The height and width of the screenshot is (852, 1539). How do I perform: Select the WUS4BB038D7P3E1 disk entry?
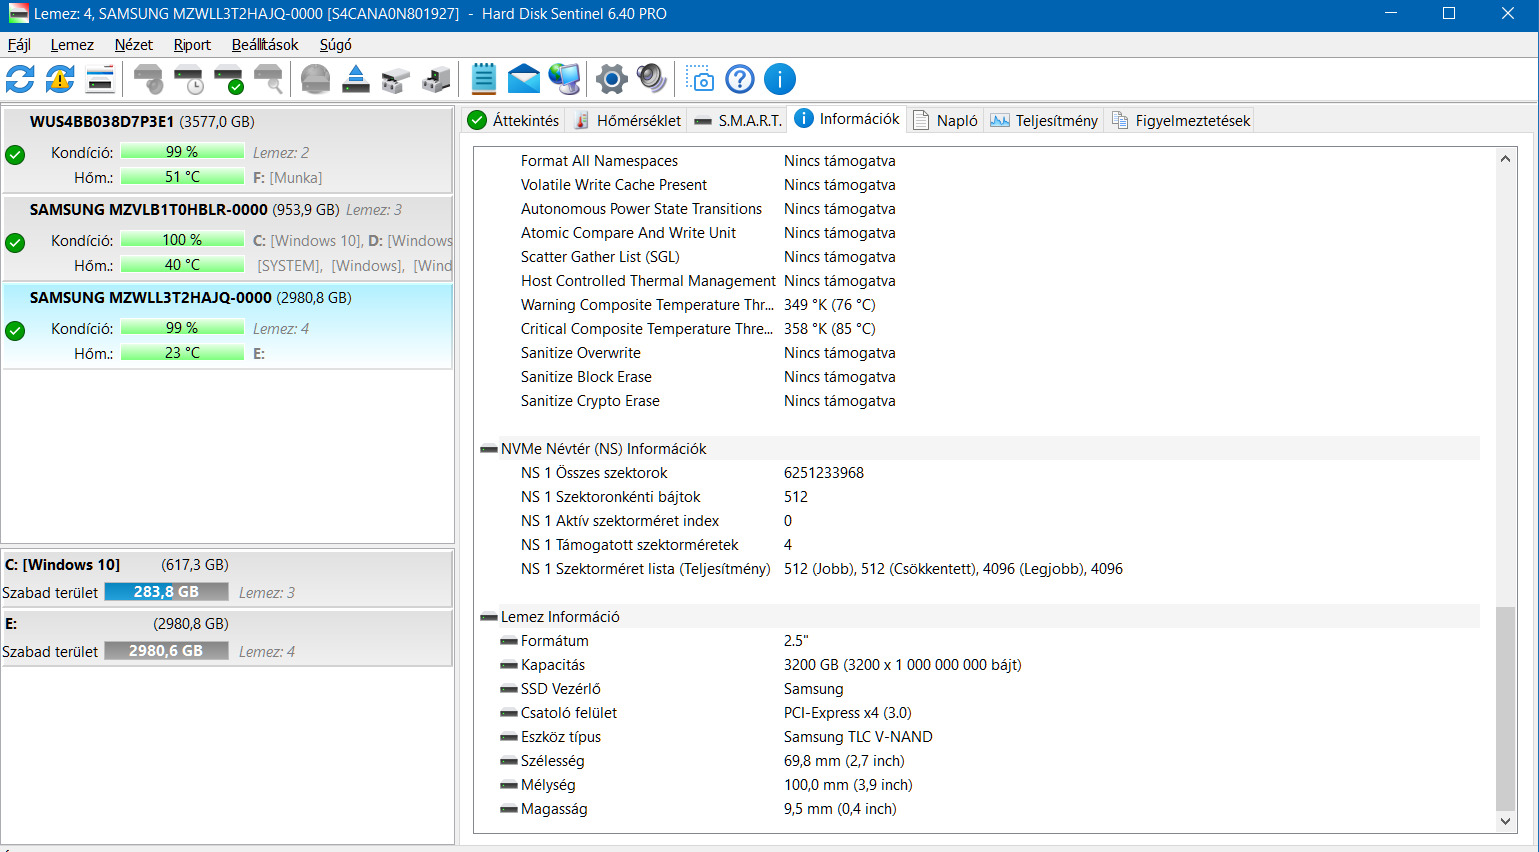coord(228,150)
